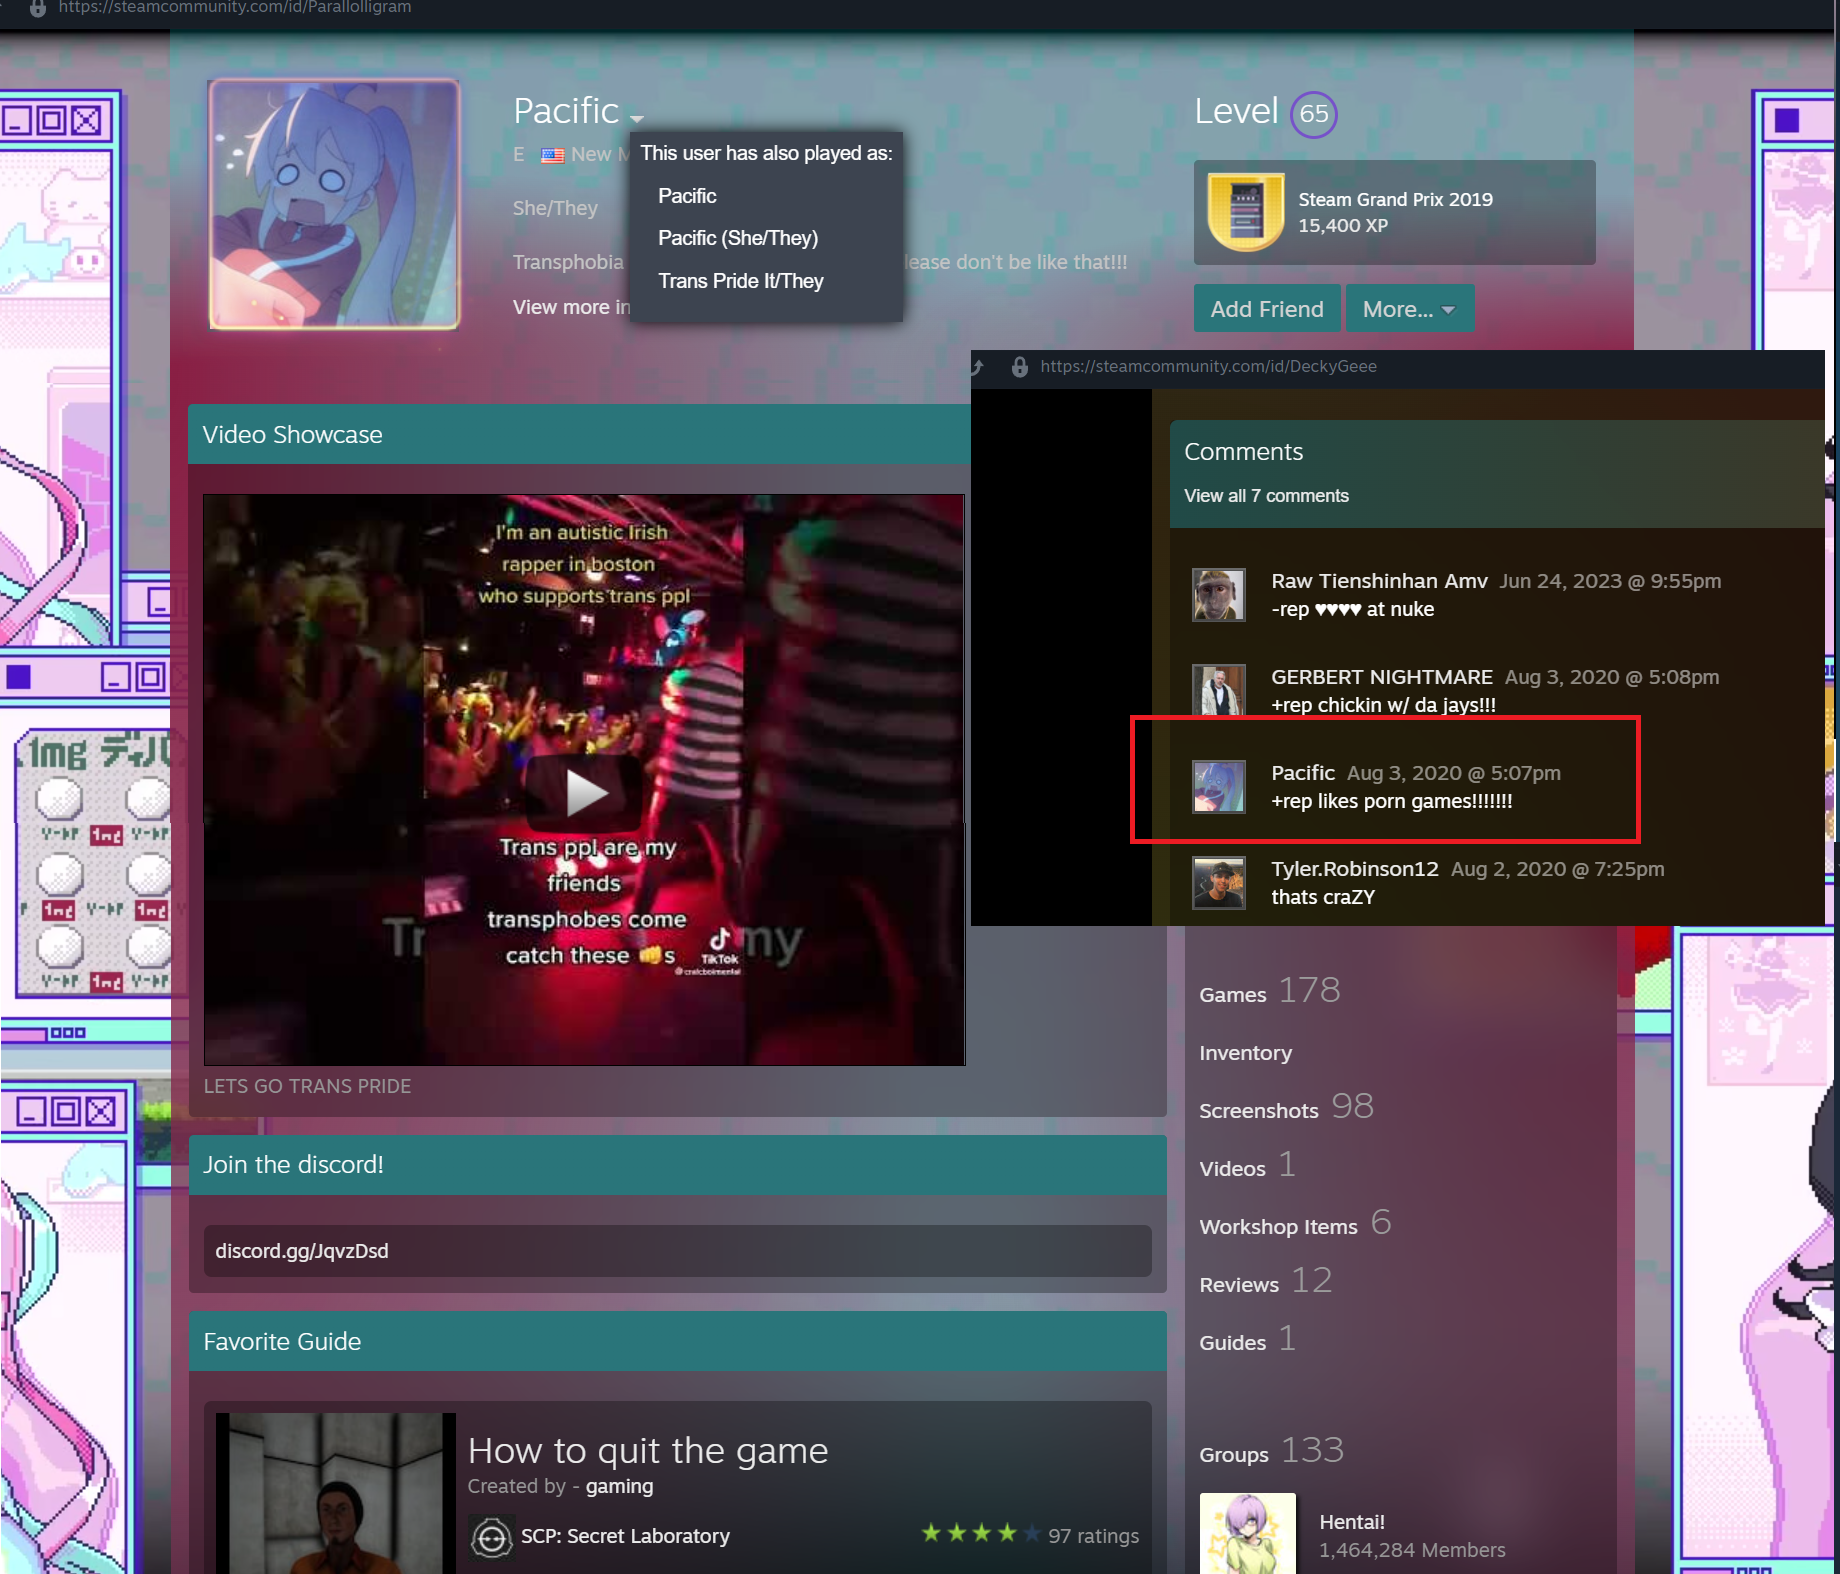Image resolution: width=1840 pixels, height=1574 pixels.
Task: Open the Workshop Items 6 link
Action: [x=1295, y=1223]
